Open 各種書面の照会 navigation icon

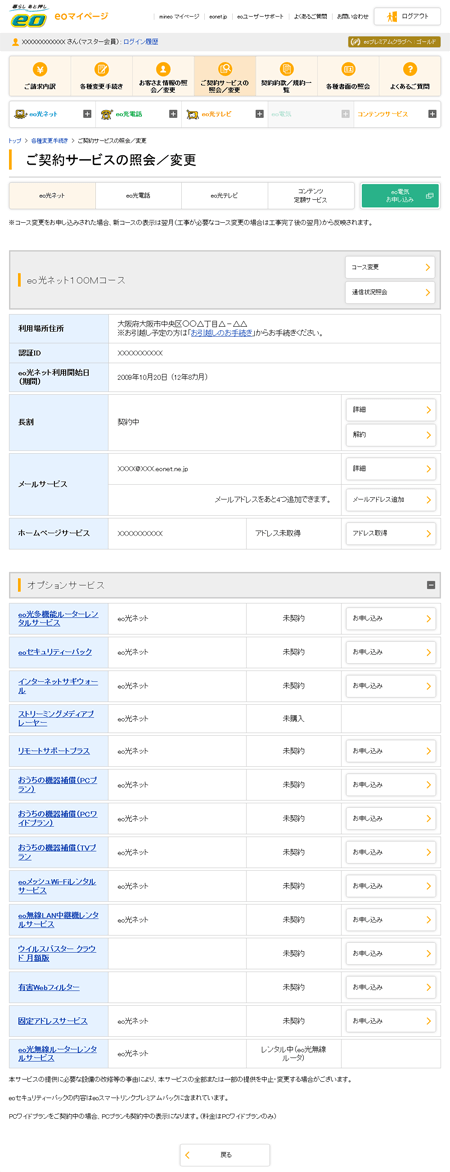point(348,76)
